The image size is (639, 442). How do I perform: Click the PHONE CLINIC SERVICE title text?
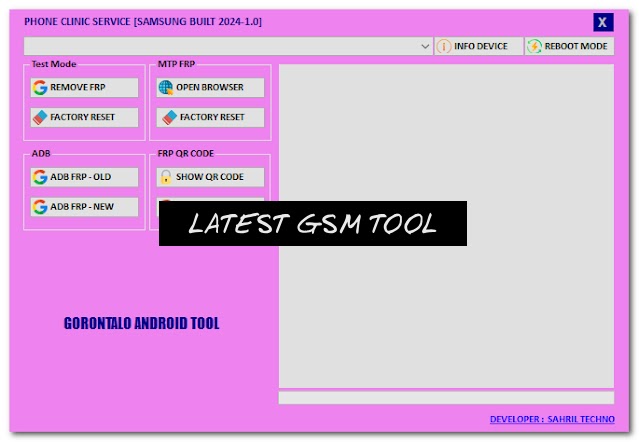coord(143,22)
